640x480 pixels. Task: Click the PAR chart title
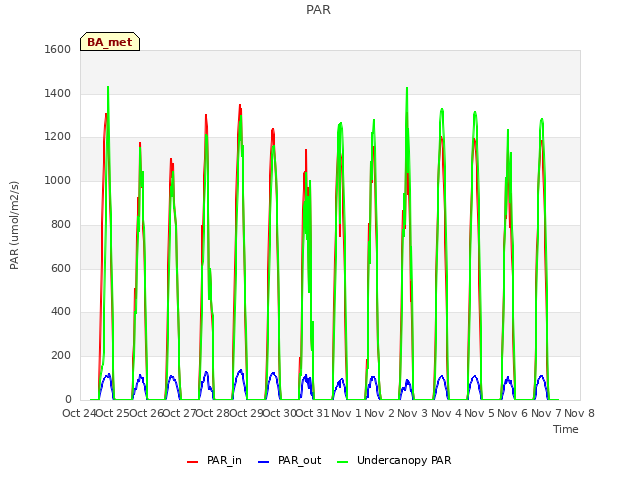318,9
